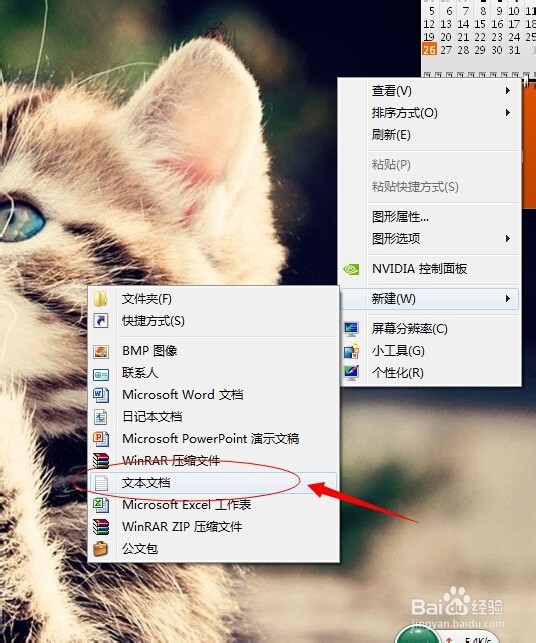
Task: Create a new Microsoft PowerPoint 演示文稿
Action: pos(213,439)
